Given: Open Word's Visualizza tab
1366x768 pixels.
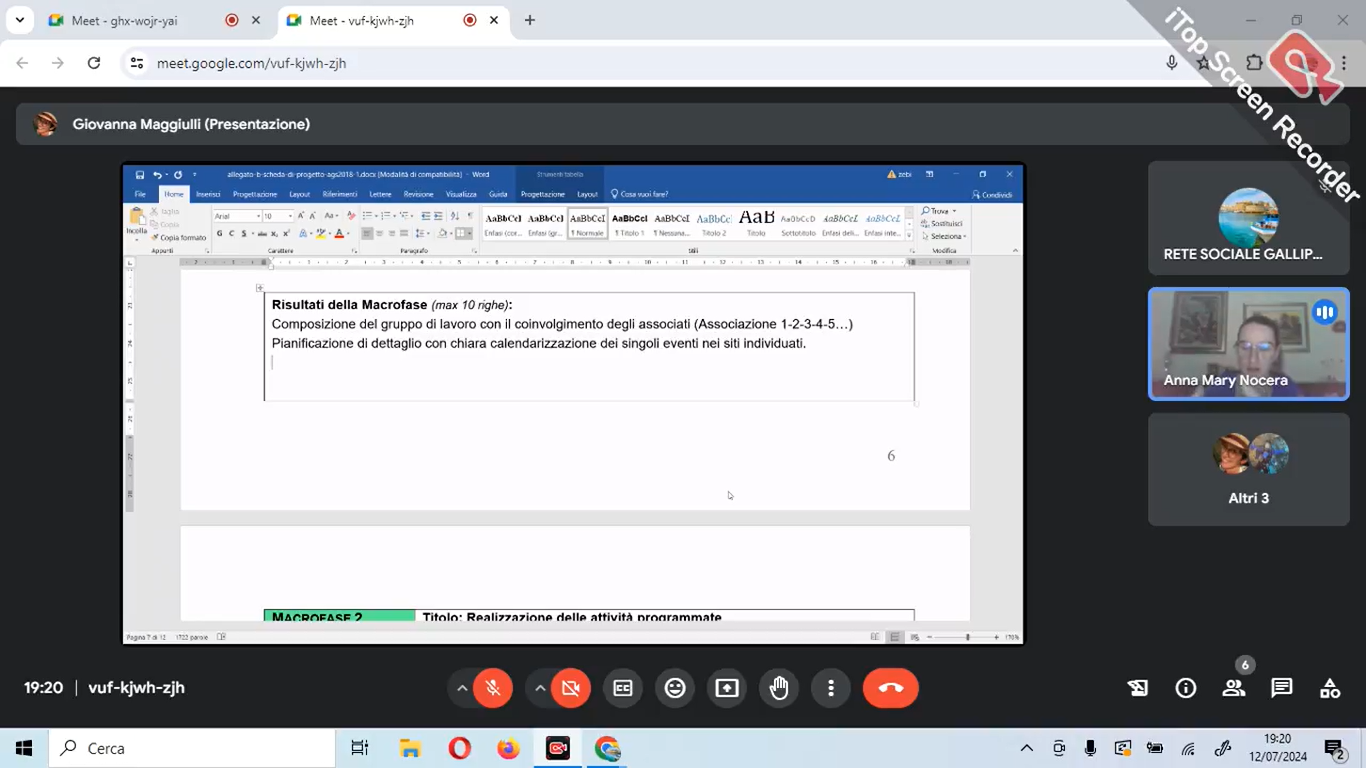Looking at the screenshot, I should (x=461, y=194).
